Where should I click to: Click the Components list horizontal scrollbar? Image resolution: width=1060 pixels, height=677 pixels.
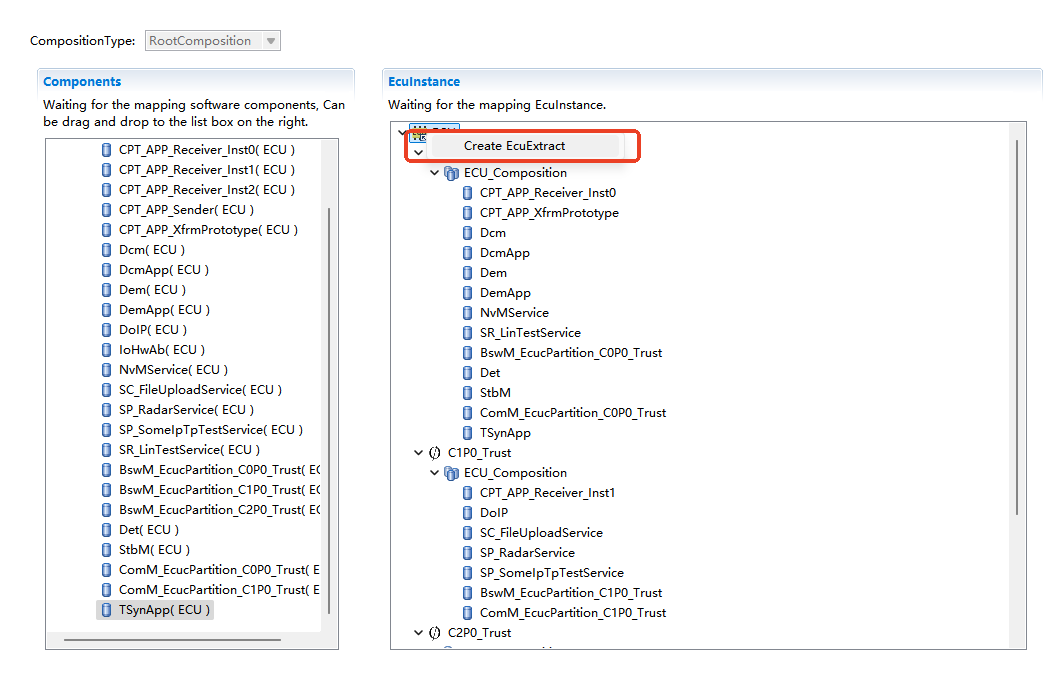coord(170,639)
